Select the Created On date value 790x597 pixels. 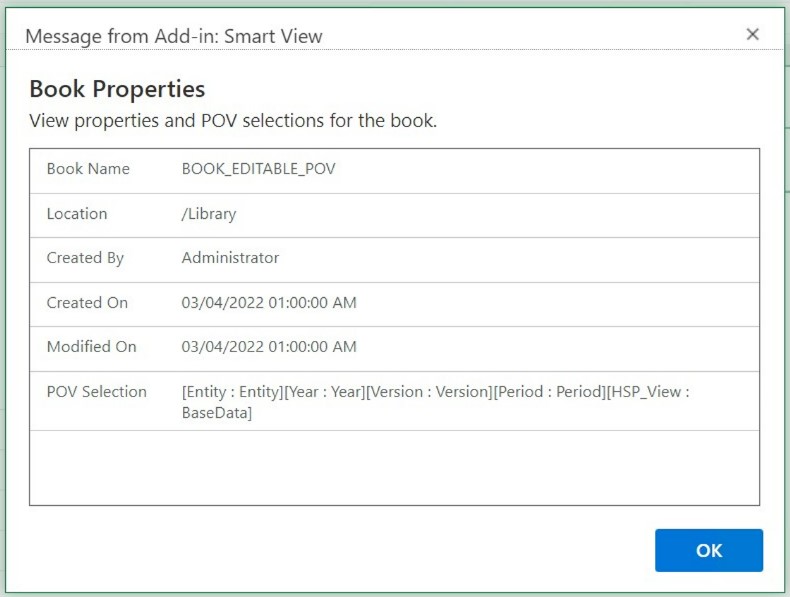click(x=269, y=303)
